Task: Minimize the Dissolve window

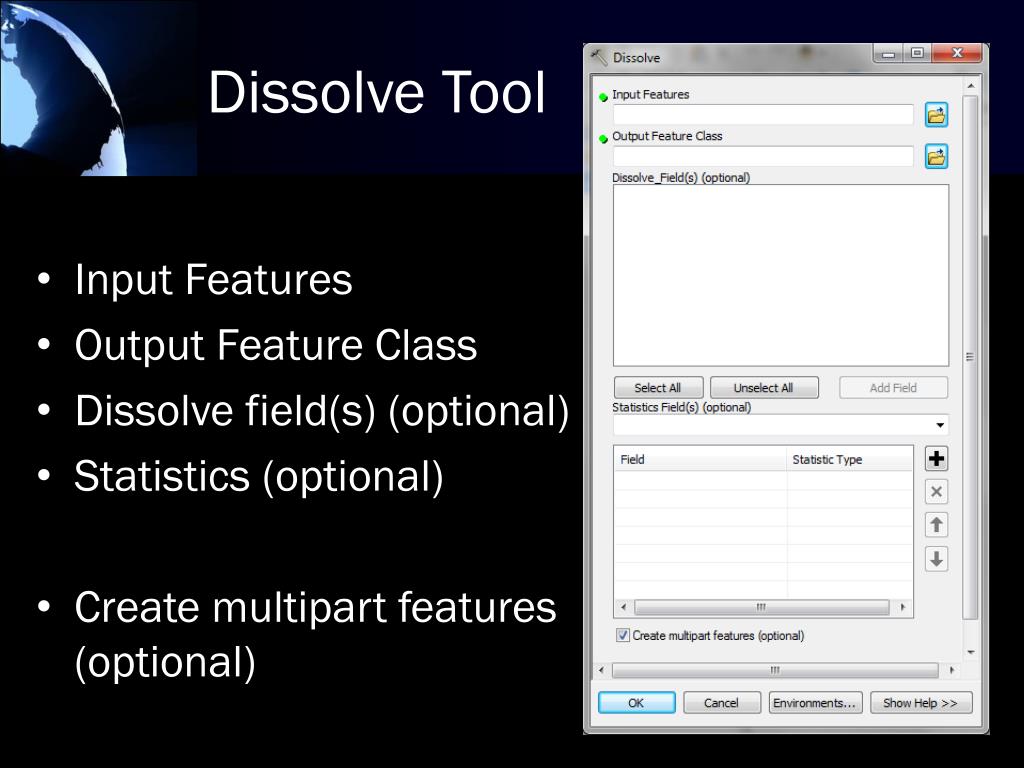Action: pos(888,54)
